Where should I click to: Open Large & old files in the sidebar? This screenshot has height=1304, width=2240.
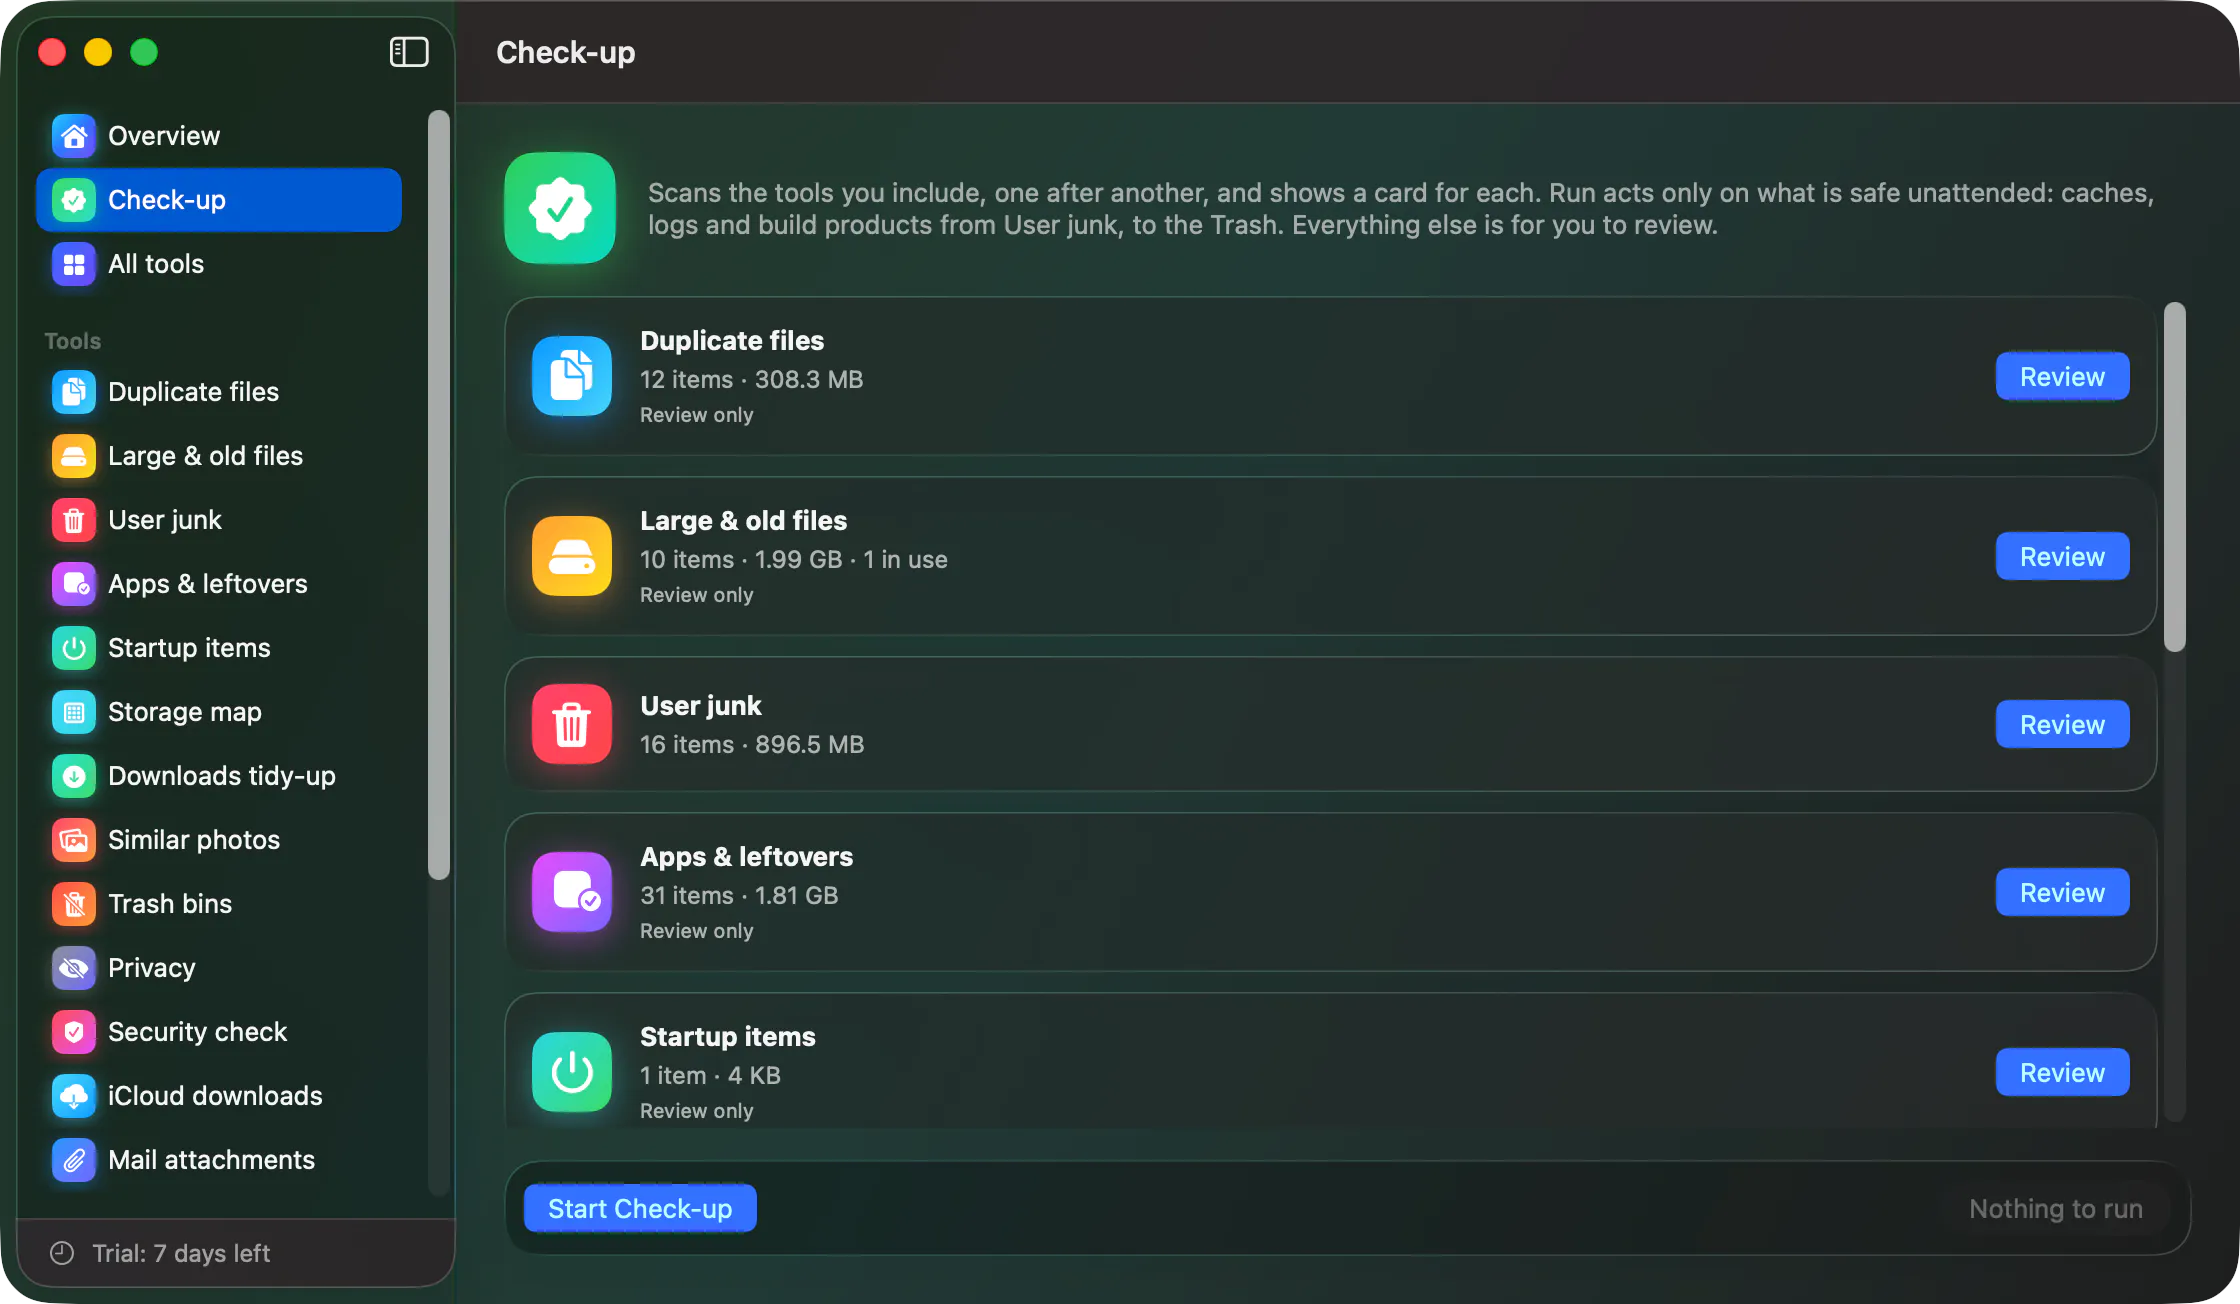pyautogui.click(x=219, y=456)
